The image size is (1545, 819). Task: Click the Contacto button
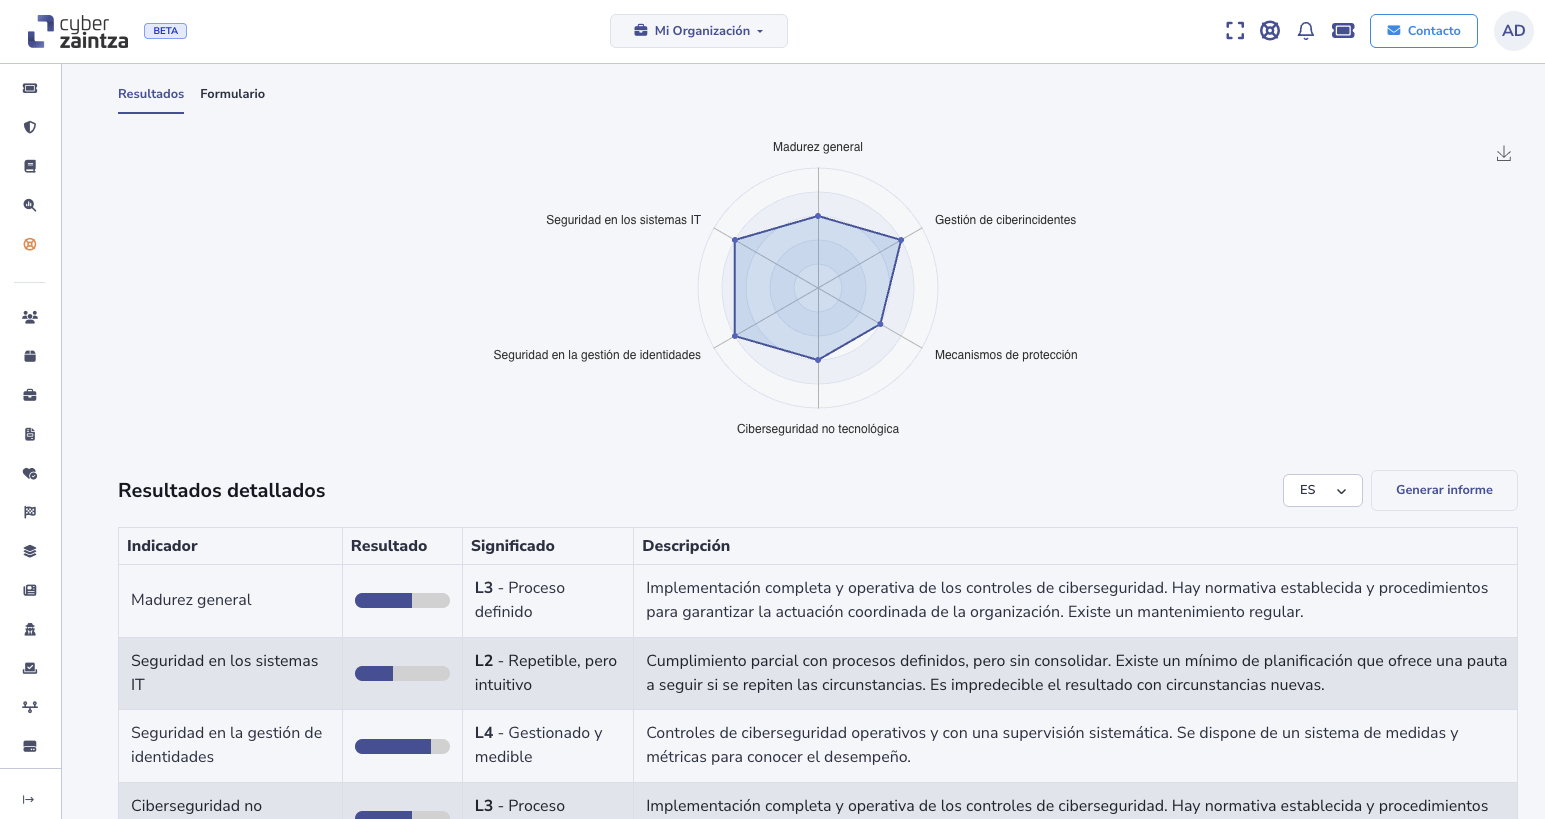click(x=1423, y=31)
